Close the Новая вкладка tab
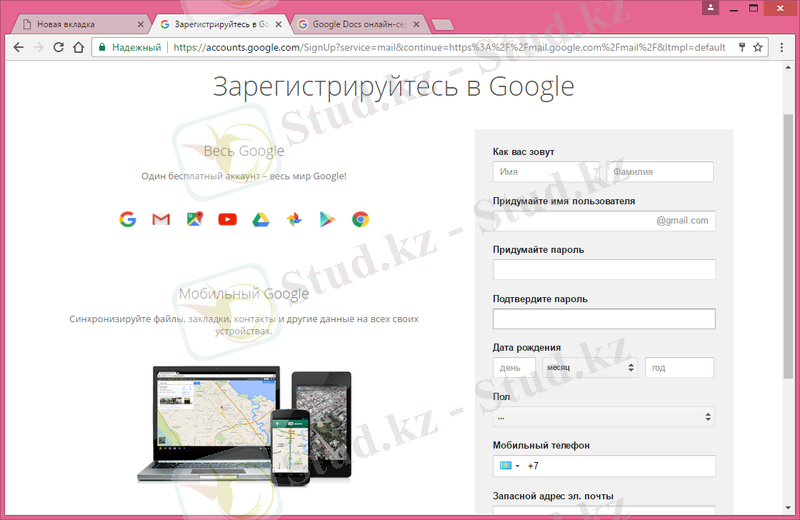The height and width of the screenshot is (520, 800). coord(141,24)
